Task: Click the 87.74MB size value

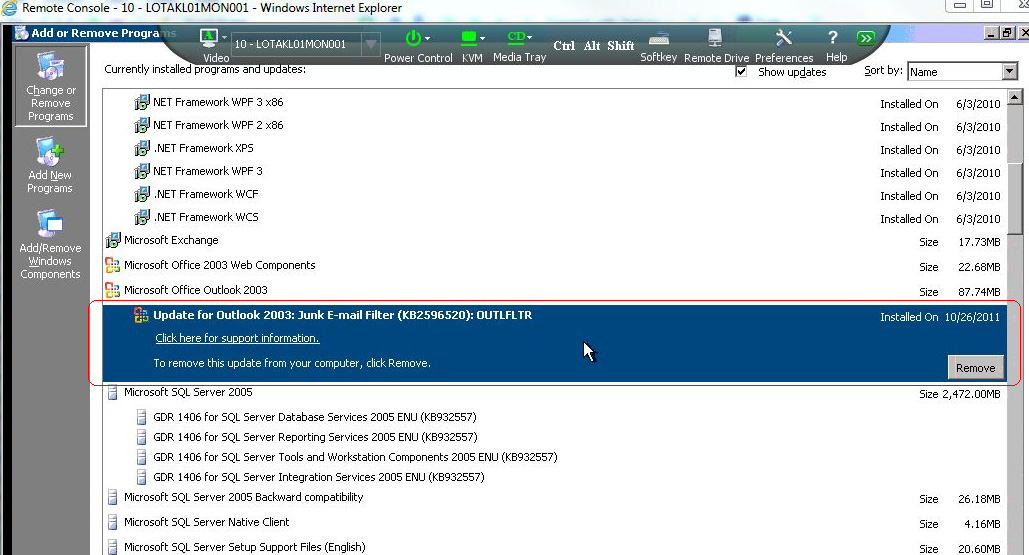Action: point(979,292)
